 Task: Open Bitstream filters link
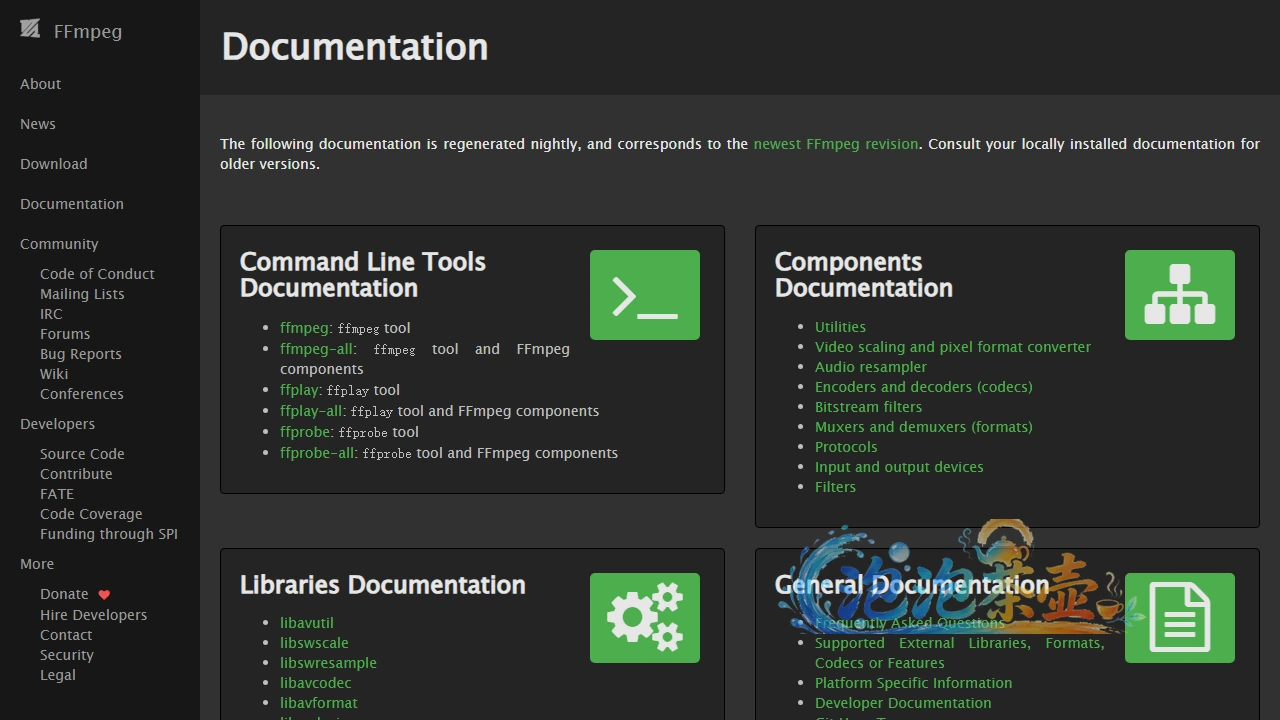pyautogui.click(x=868, y=407)
